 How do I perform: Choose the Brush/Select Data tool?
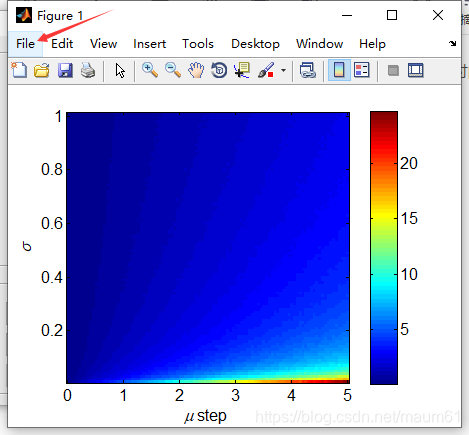[x=266, y=70]
